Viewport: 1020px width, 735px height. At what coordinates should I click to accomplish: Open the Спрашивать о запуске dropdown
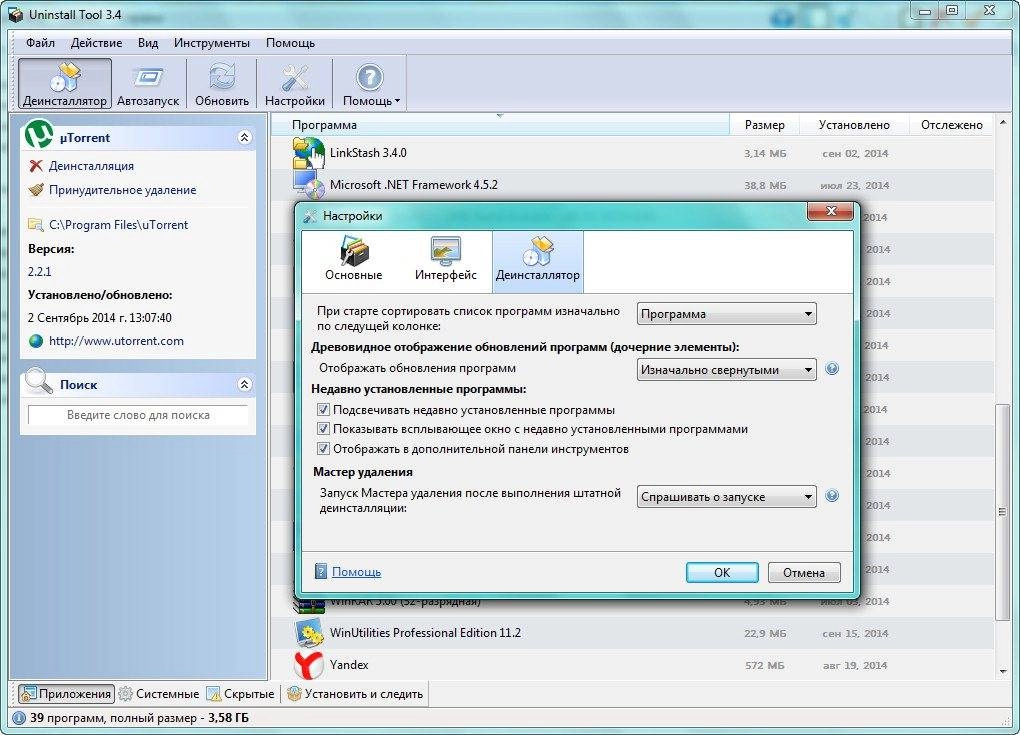coord(726,497)
